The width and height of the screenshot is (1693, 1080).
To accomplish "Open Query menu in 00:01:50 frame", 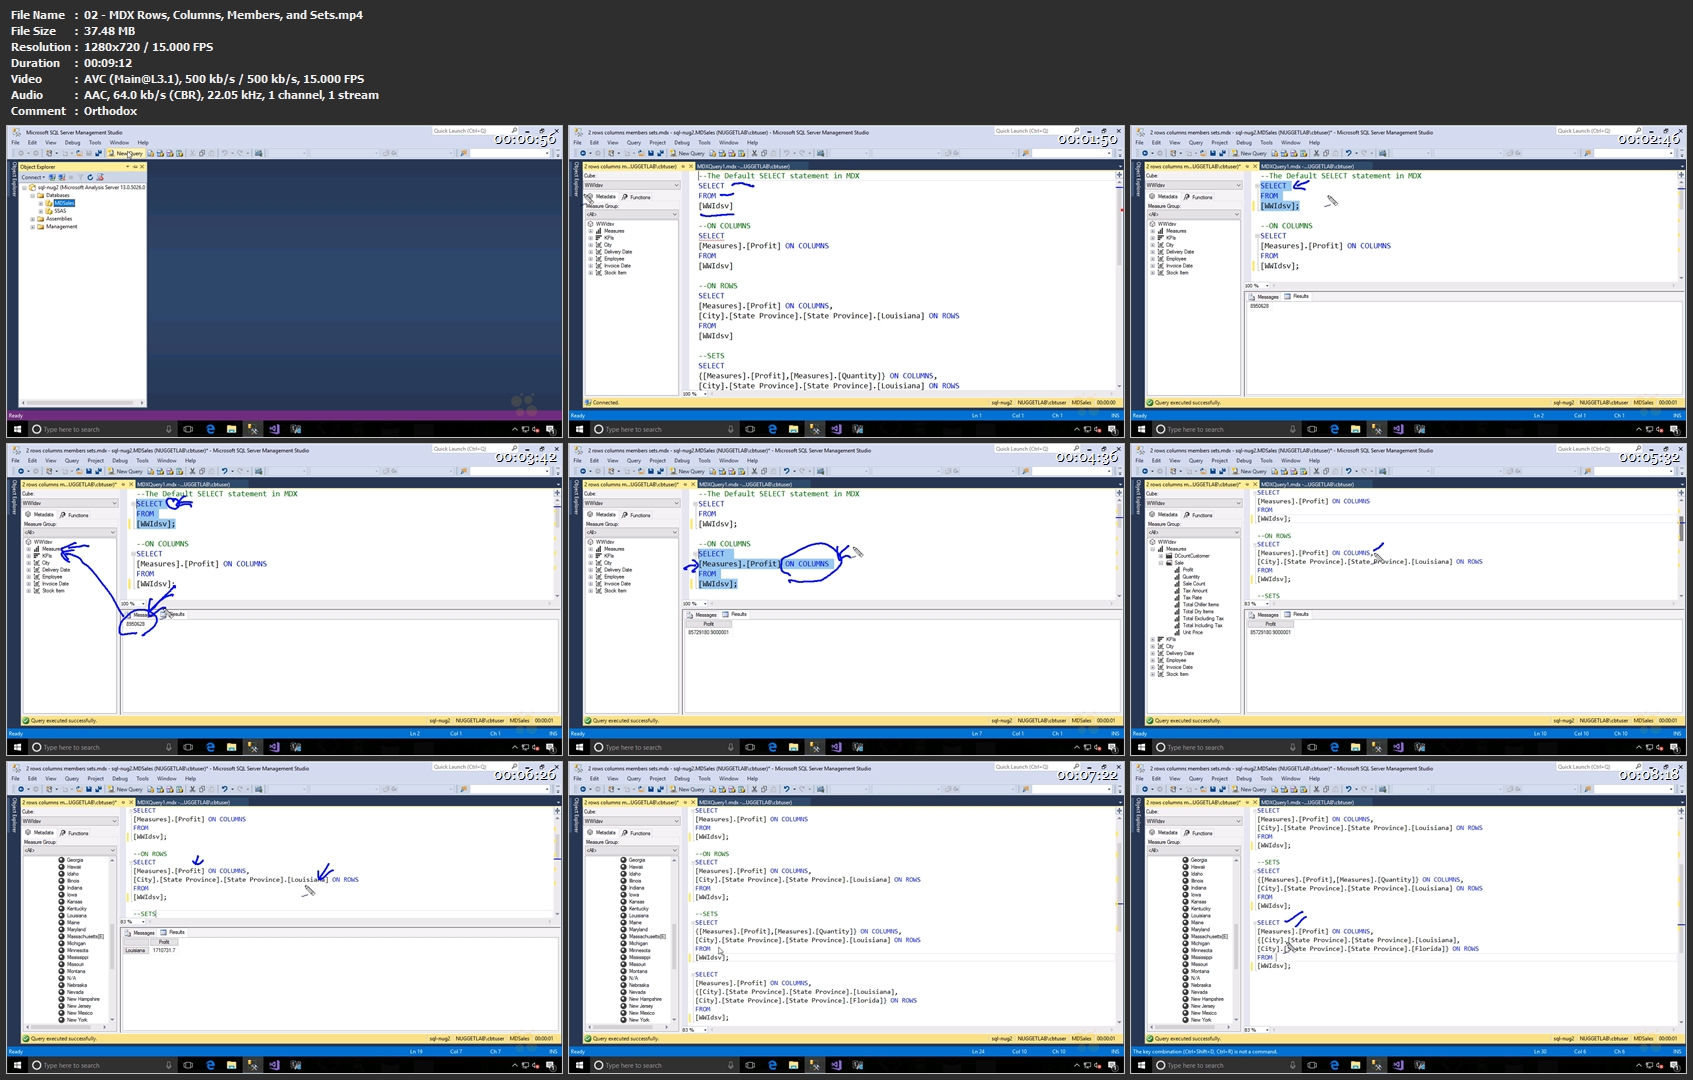I will pyautogui.click(x=633, y=142).
